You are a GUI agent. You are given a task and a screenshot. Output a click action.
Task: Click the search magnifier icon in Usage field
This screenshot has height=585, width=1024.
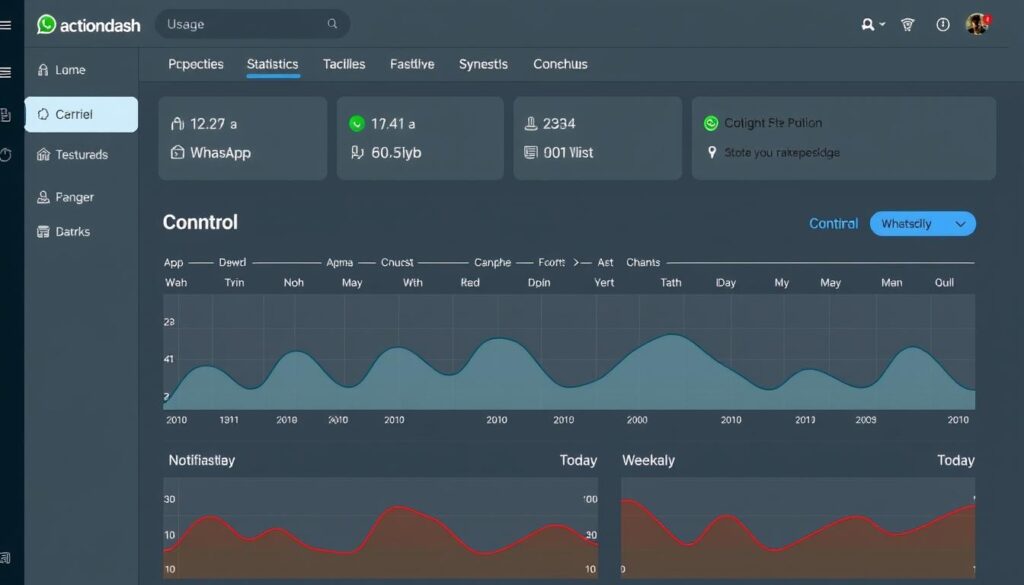click(333, 24)
